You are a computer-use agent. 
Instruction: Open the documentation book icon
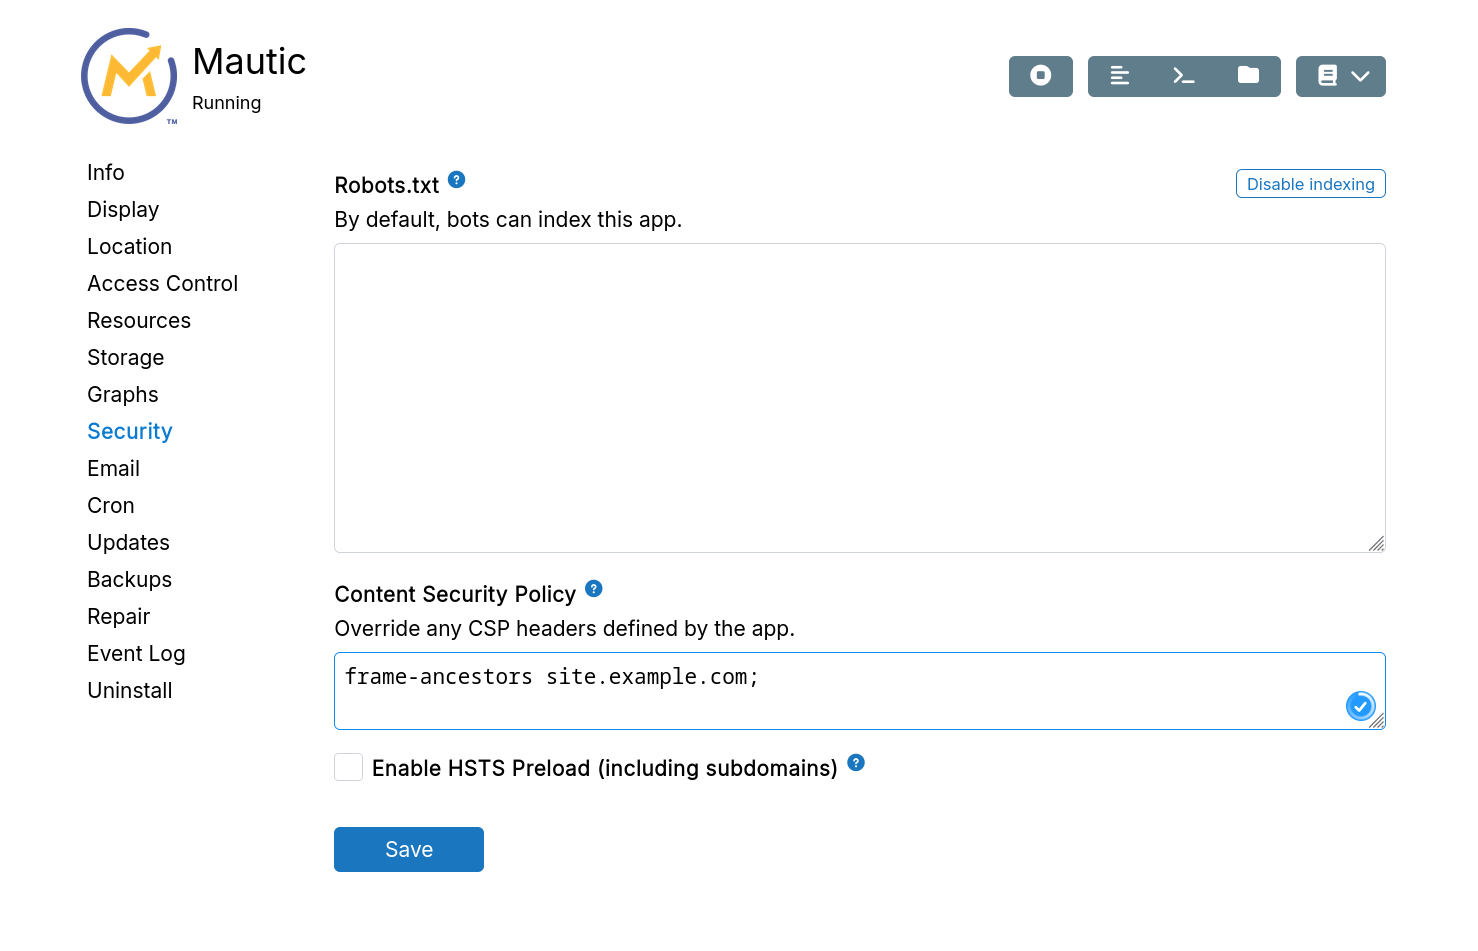pyautogui.click(x=1328, y=76)
